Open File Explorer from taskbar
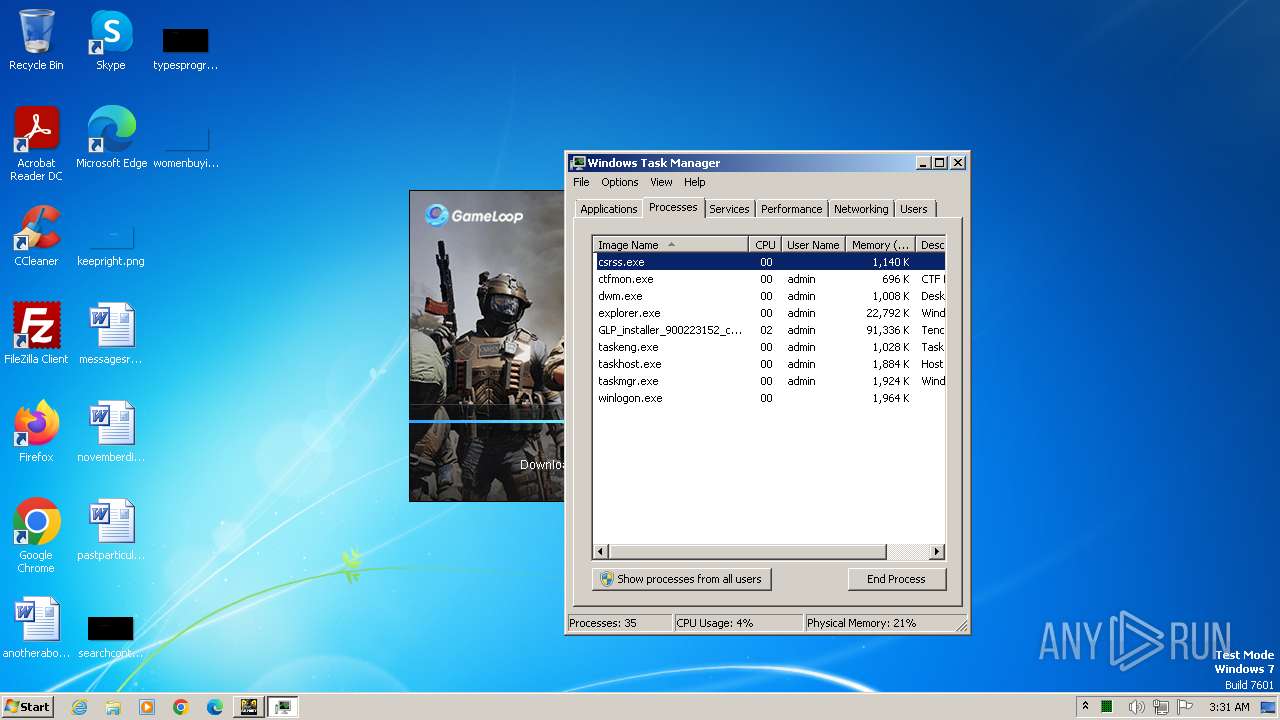The image size is (1280, 720). click(x=113, y=707)
